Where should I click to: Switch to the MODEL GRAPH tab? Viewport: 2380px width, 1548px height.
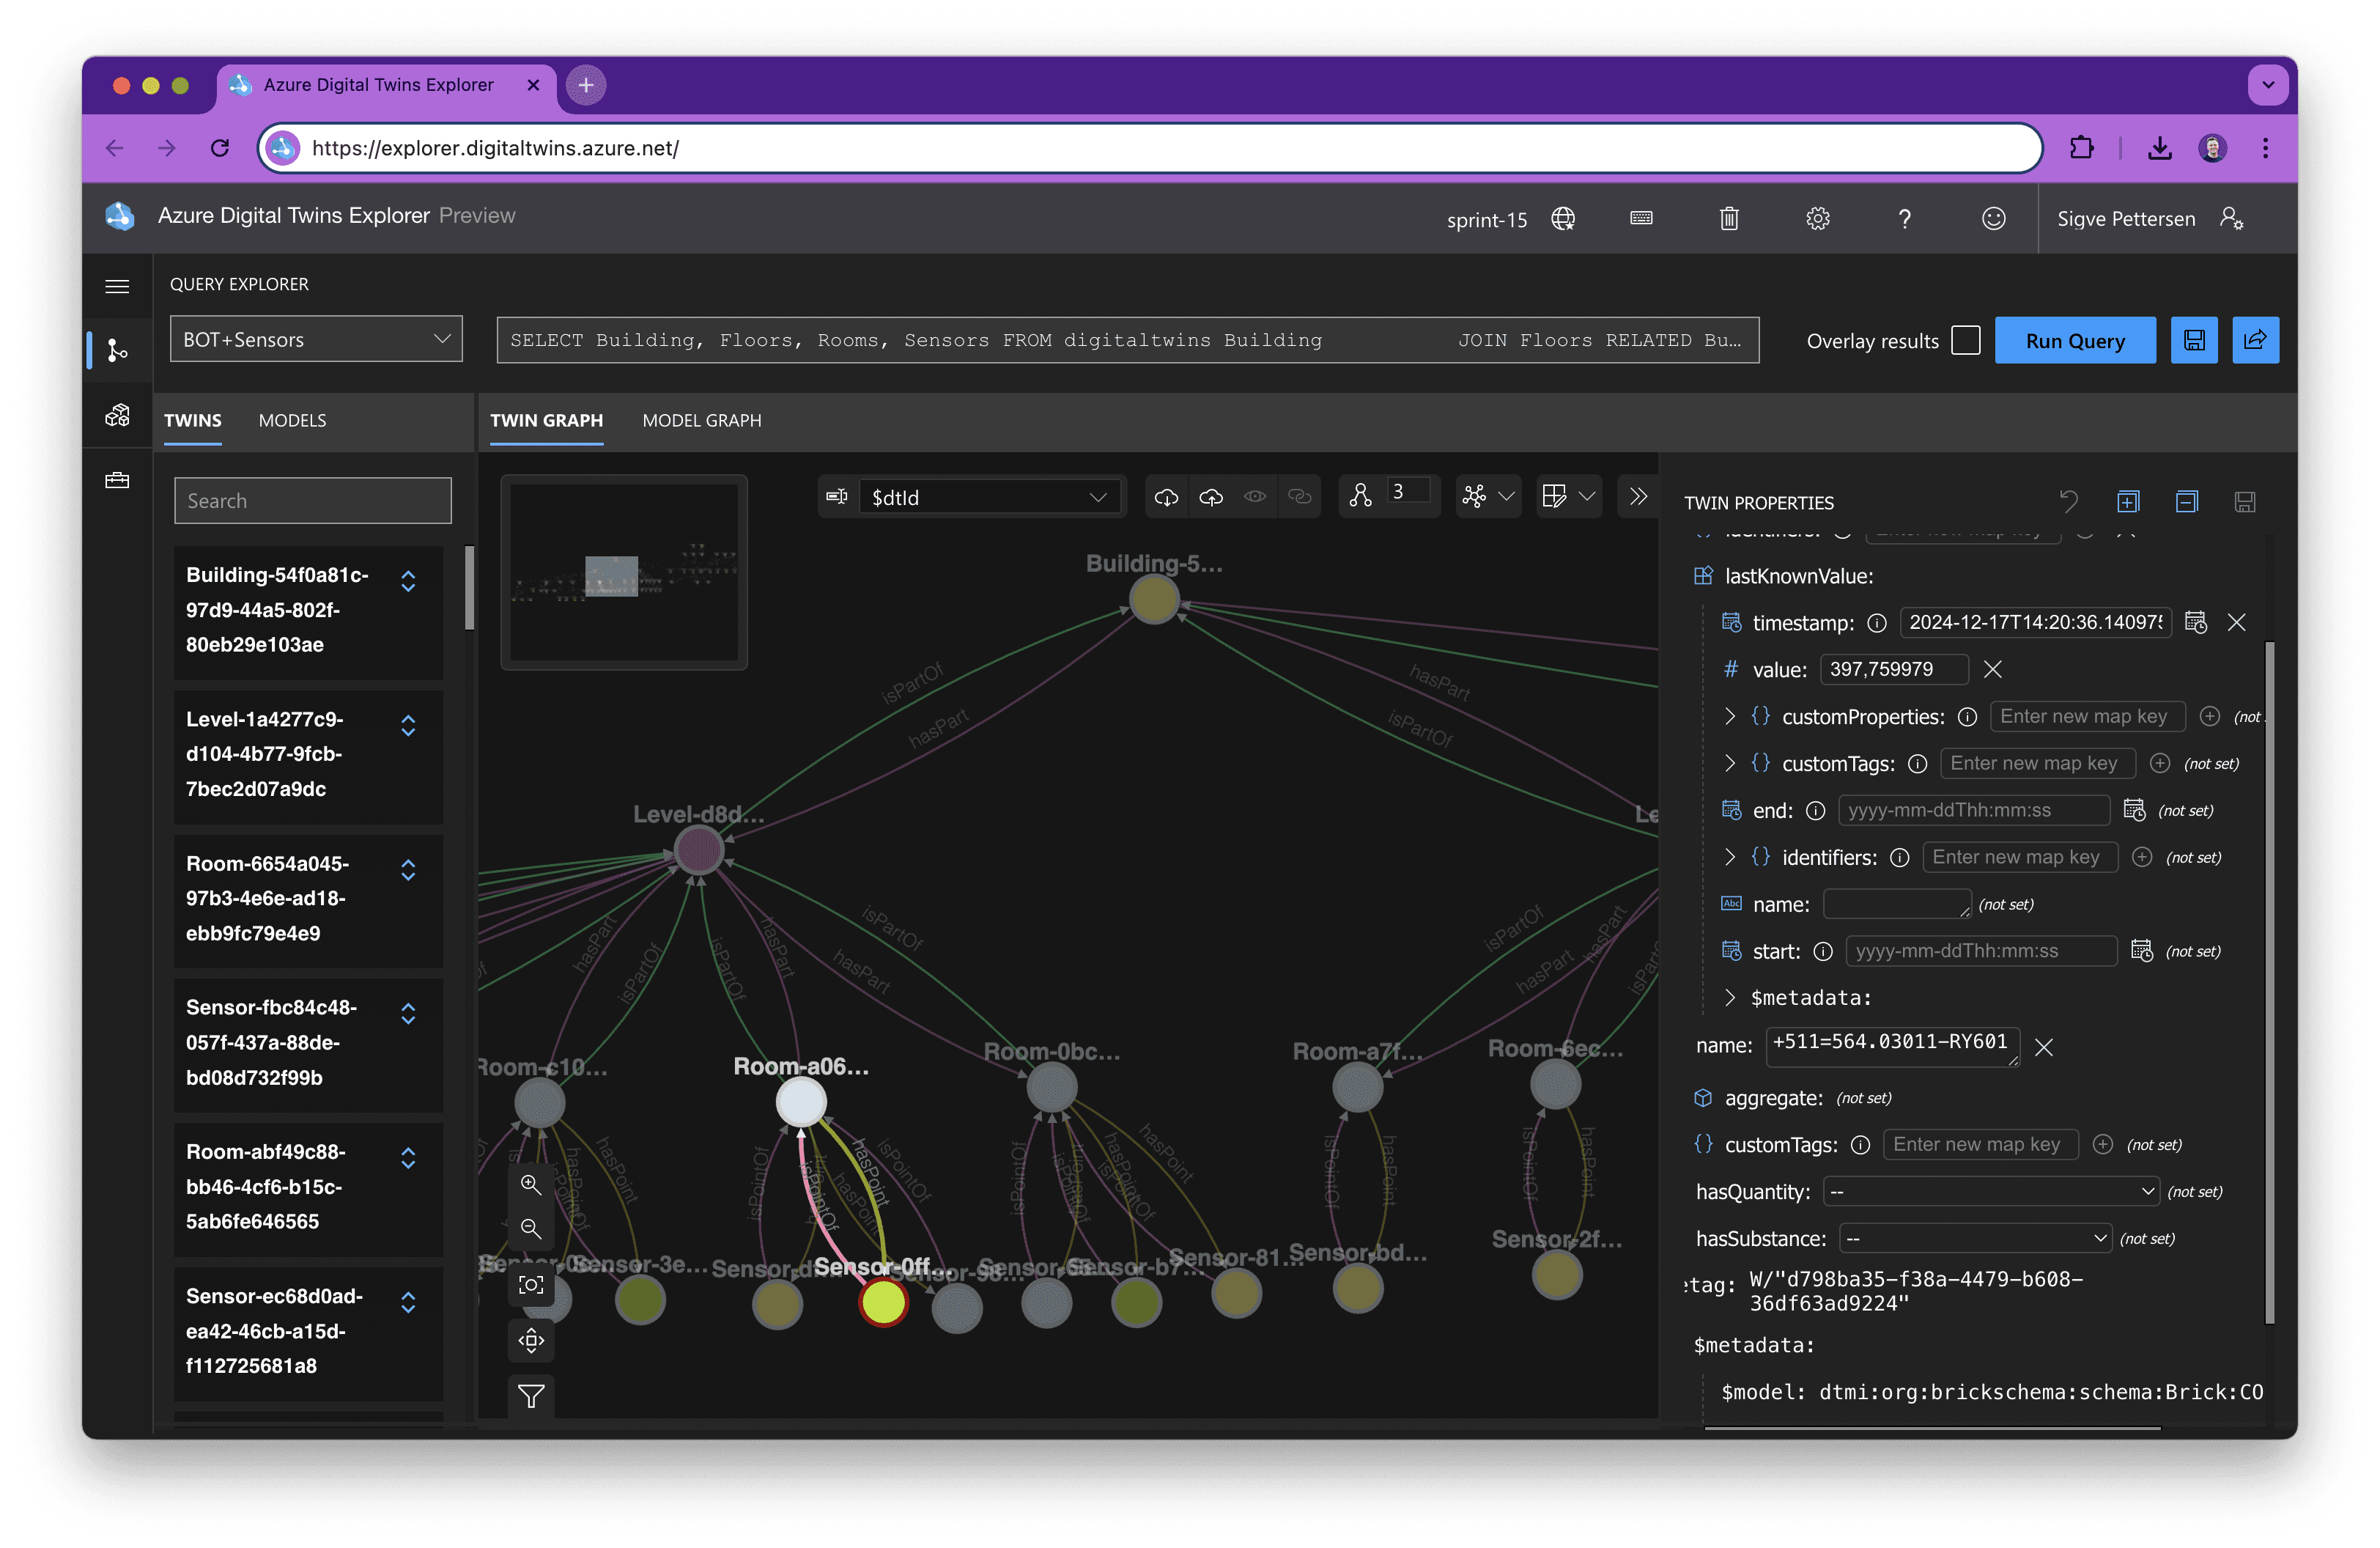(702, 420)
